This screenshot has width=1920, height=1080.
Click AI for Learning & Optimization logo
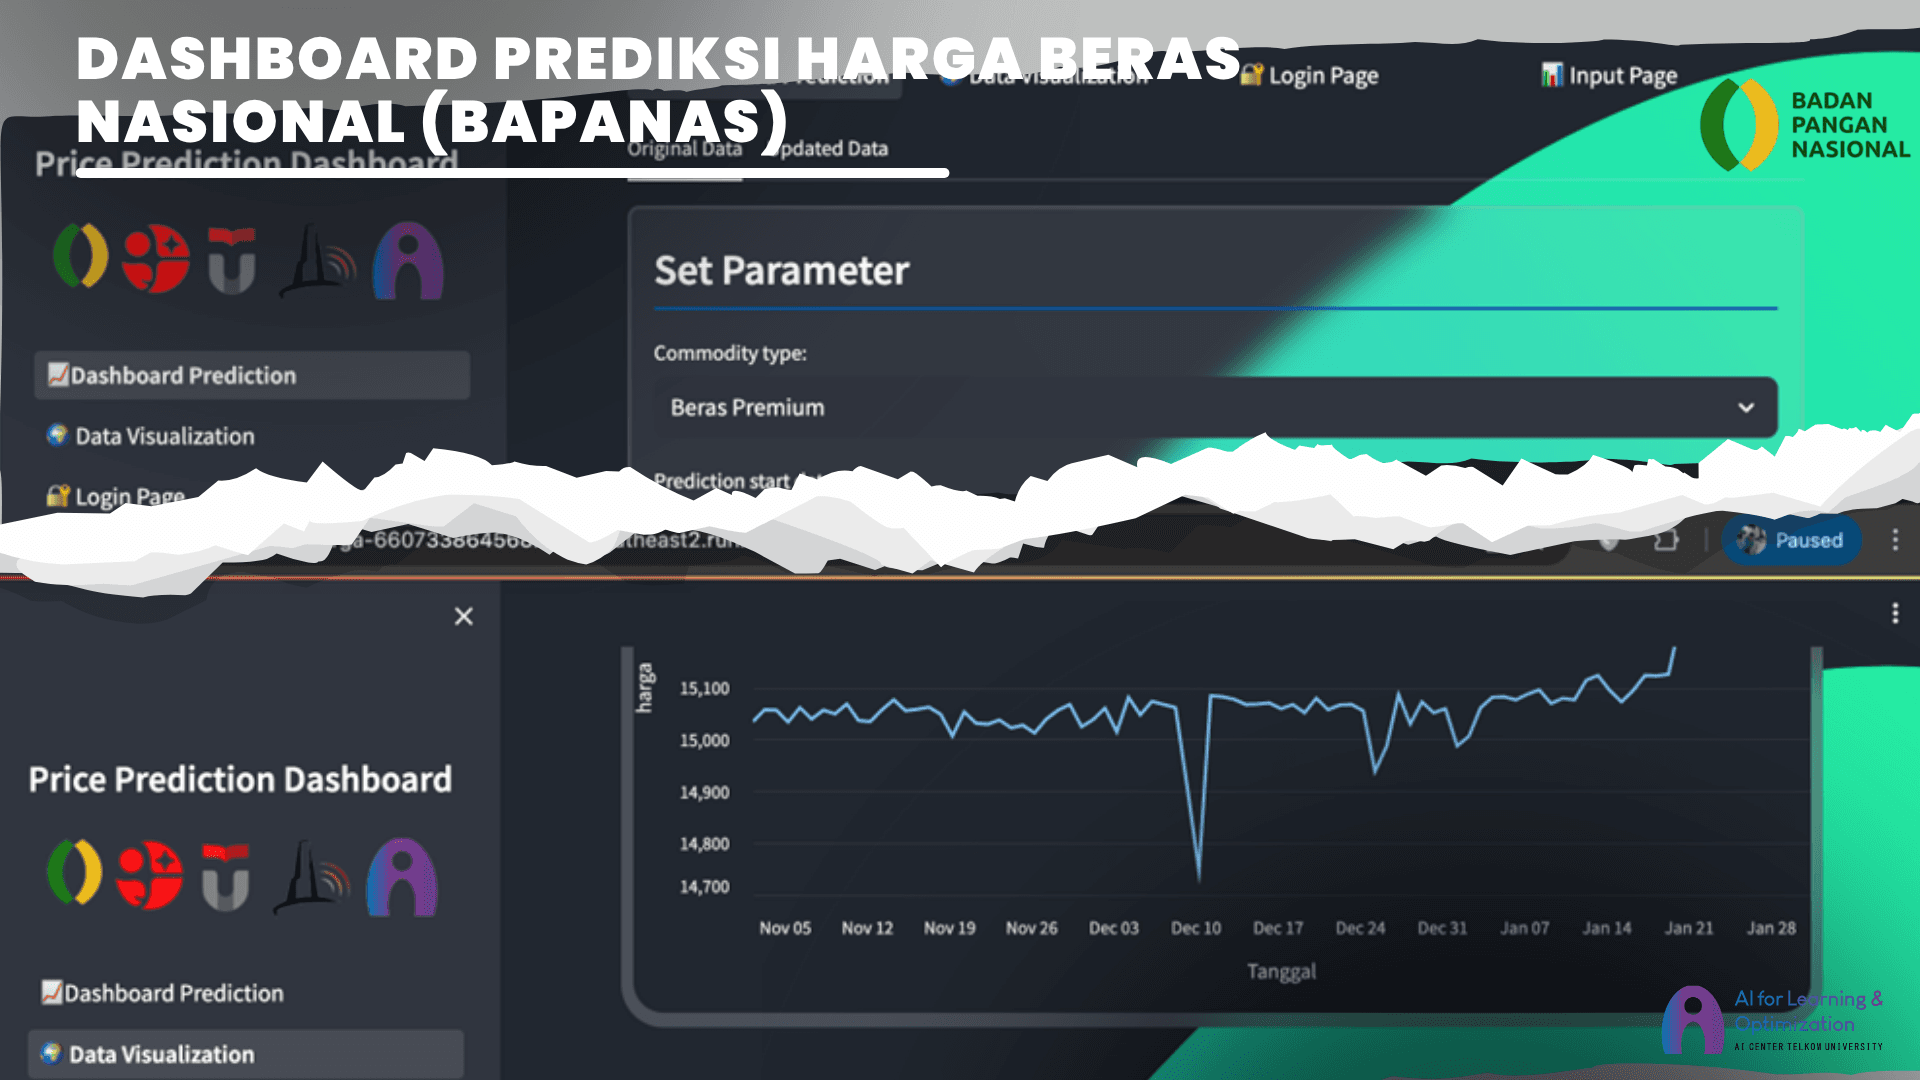[1773, 1020]
